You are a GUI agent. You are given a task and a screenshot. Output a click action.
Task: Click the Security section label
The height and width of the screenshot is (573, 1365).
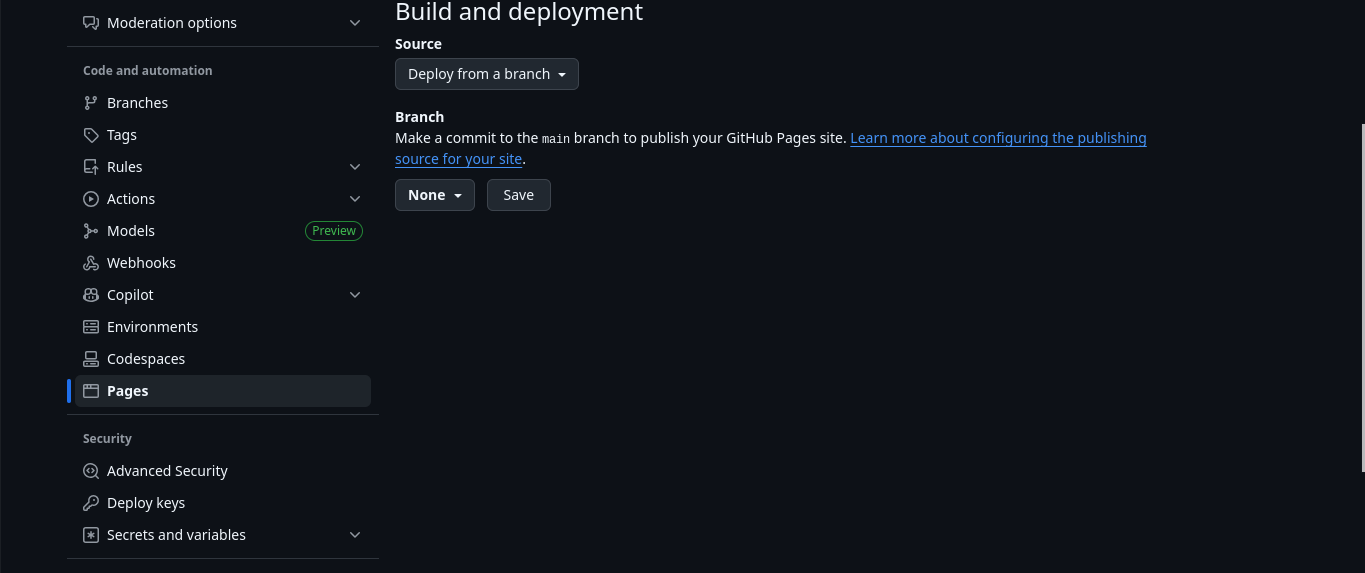[107, 439]
